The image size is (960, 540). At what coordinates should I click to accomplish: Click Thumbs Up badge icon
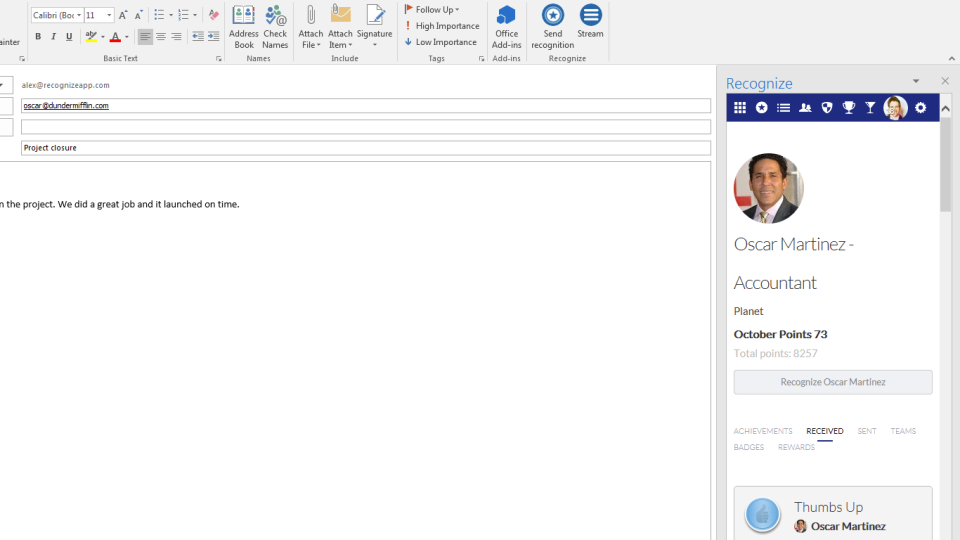pos(762,514)
